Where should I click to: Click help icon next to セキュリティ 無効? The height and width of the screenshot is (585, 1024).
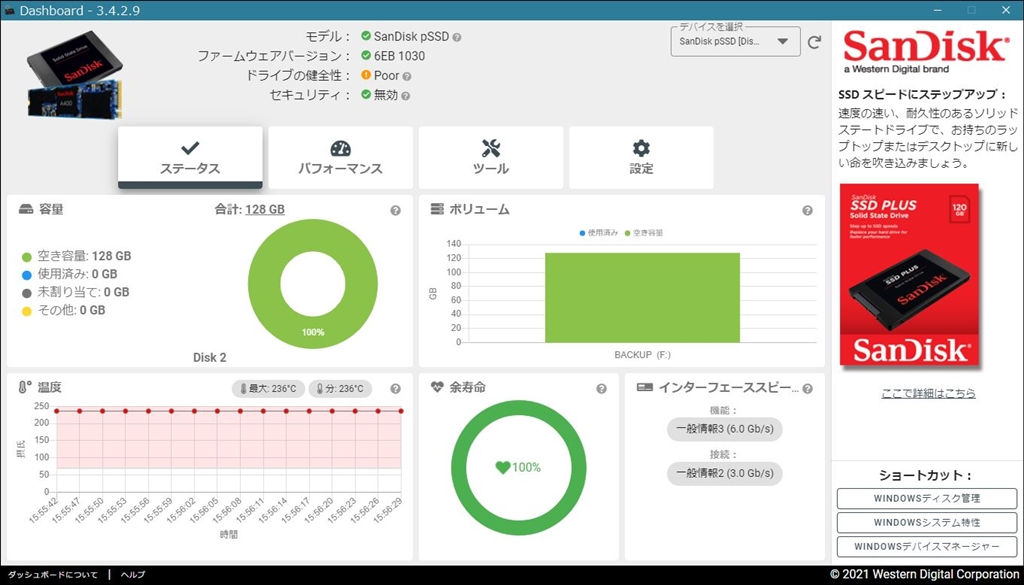pos(406,96)
